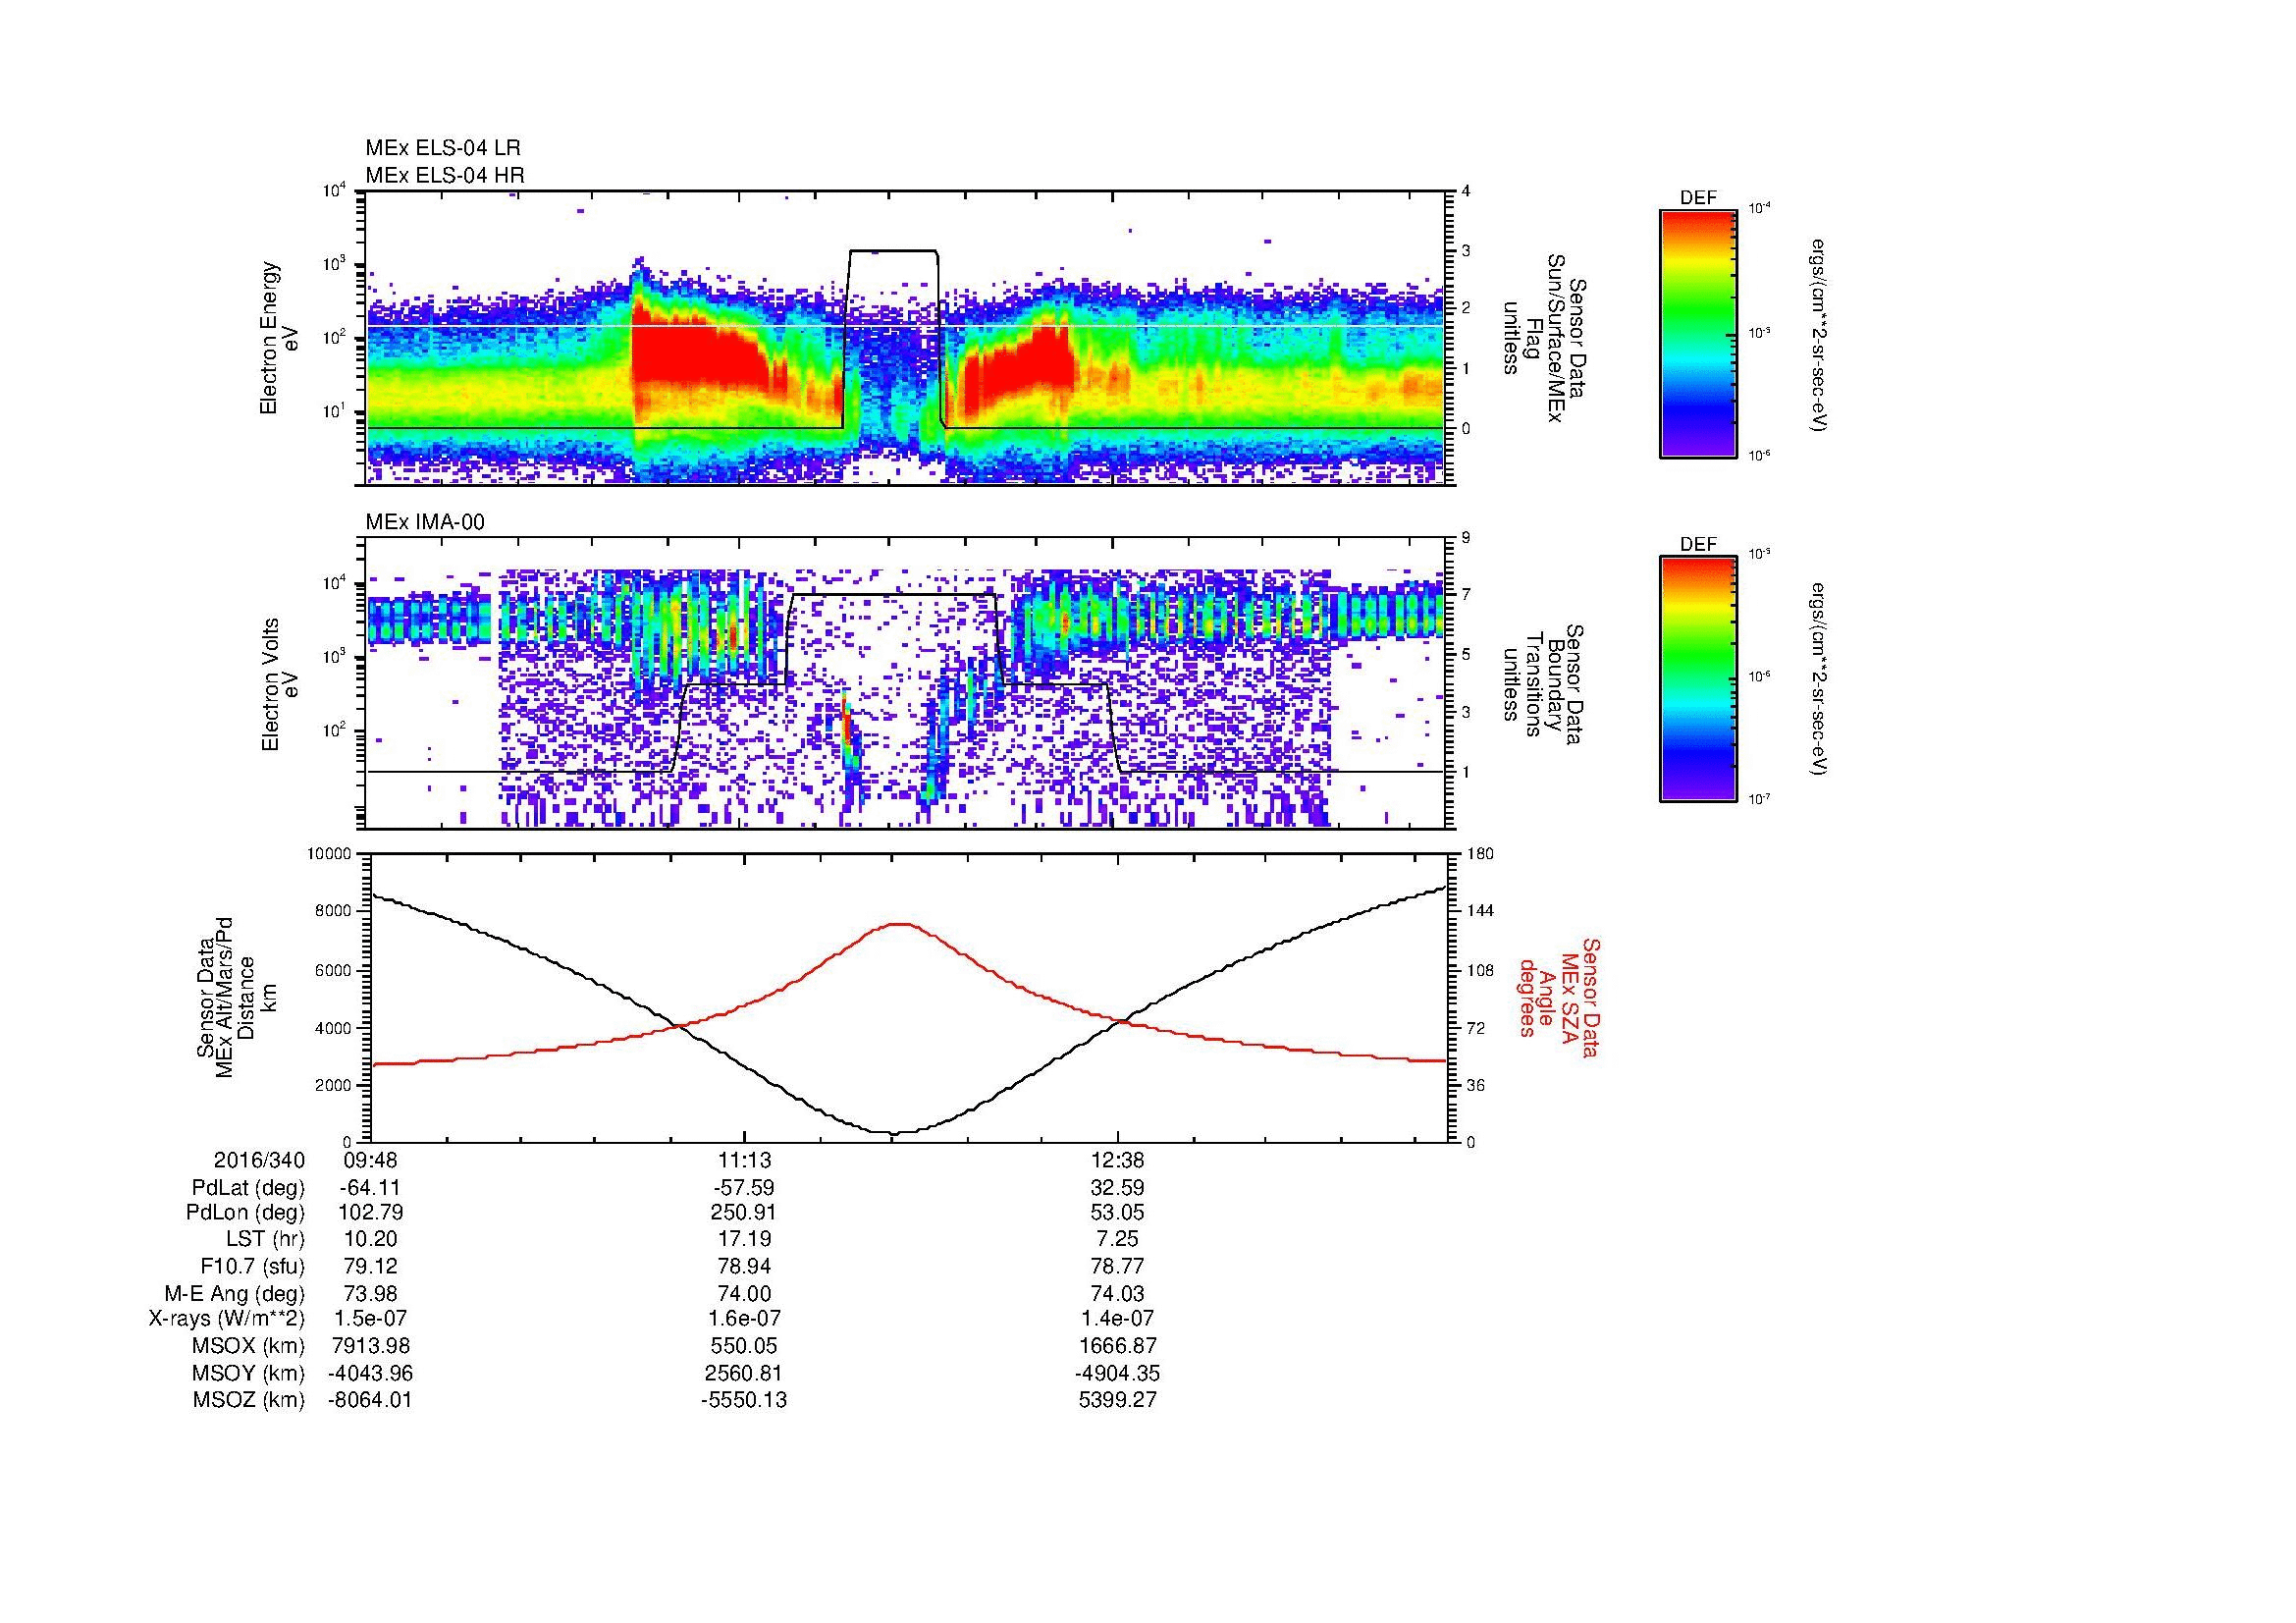This screenshot has width=2296, height=1623.
Task: Click the F10.7 value '78.94'
Action: [x=744, y=1267]
